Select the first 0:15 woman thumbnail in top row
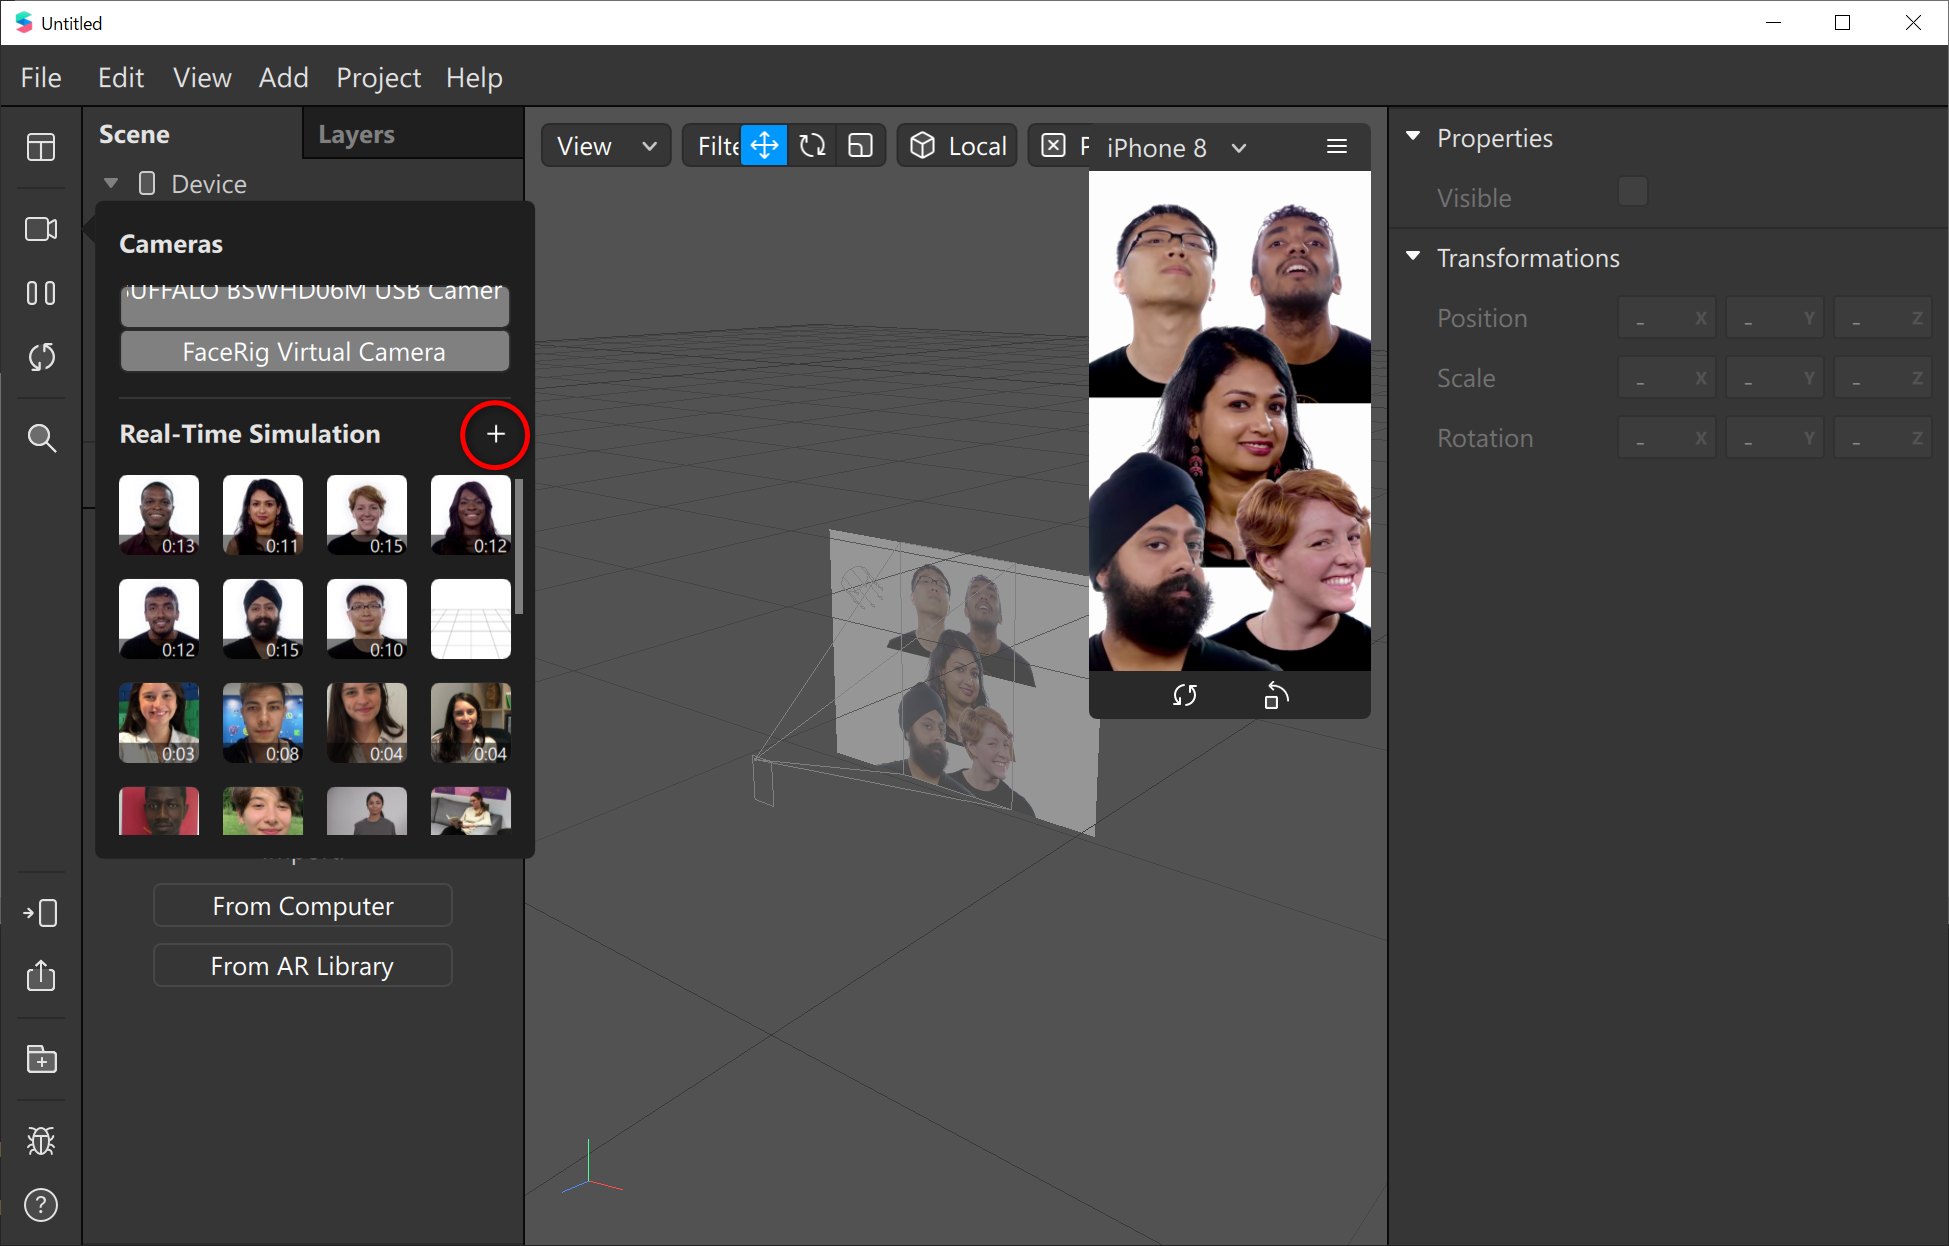Image resolution: width=1949 pixels, height=1246 pixels. (367, 515)
